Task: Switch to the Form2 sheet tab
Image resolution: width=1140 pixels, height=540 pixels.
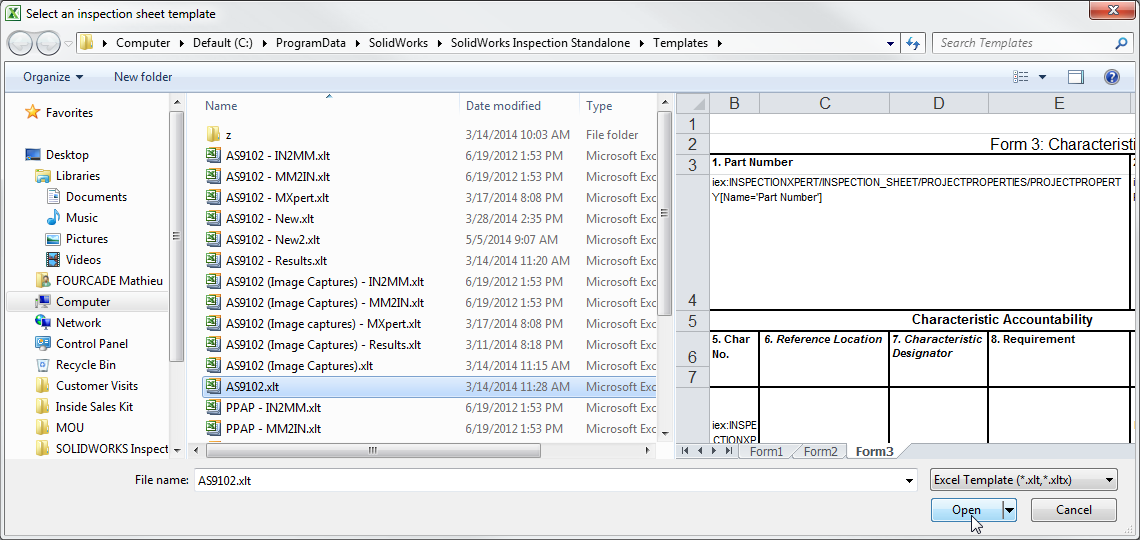Action: pyautogui.click(x=820, y=451)
